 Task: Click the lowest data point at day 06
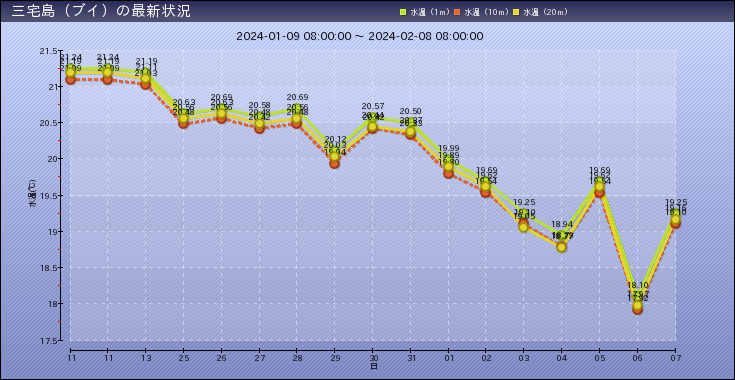pos(638,307)
